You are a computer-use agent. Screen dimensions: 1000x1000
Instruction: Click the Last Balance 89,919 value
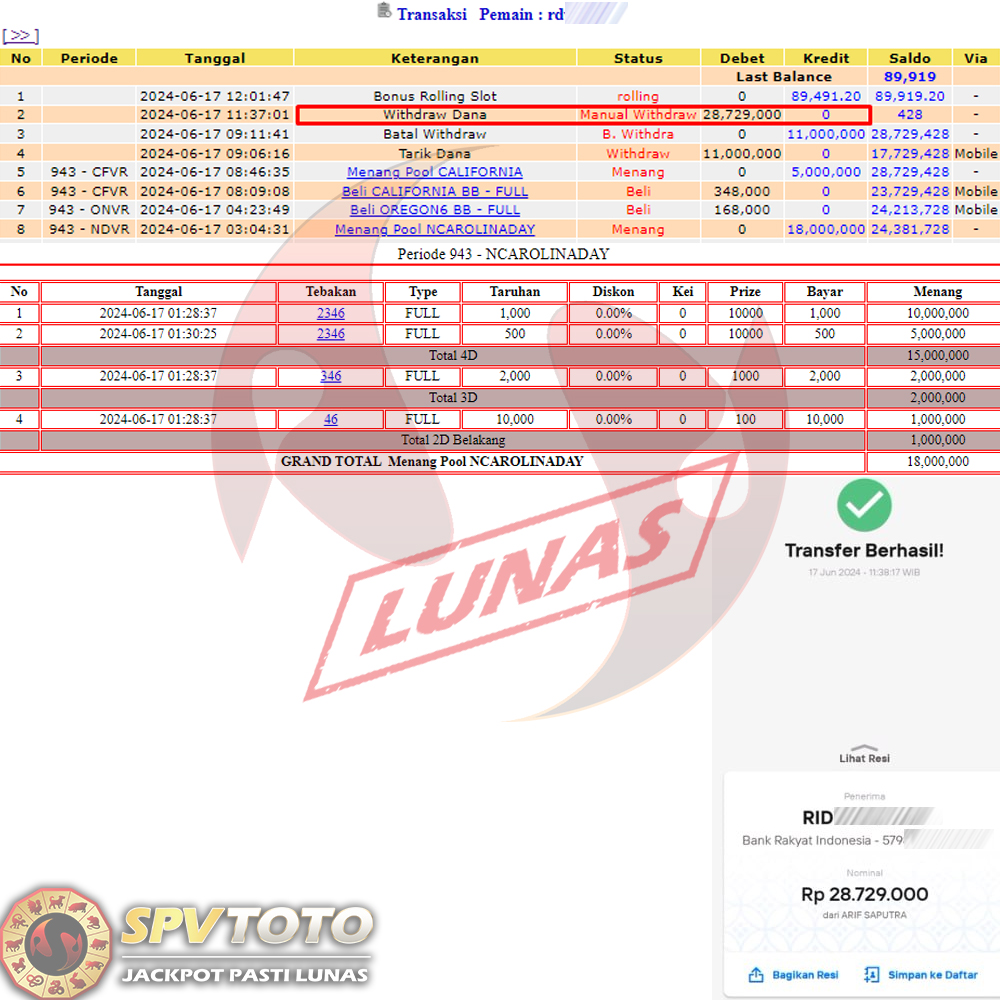(909, 77)
